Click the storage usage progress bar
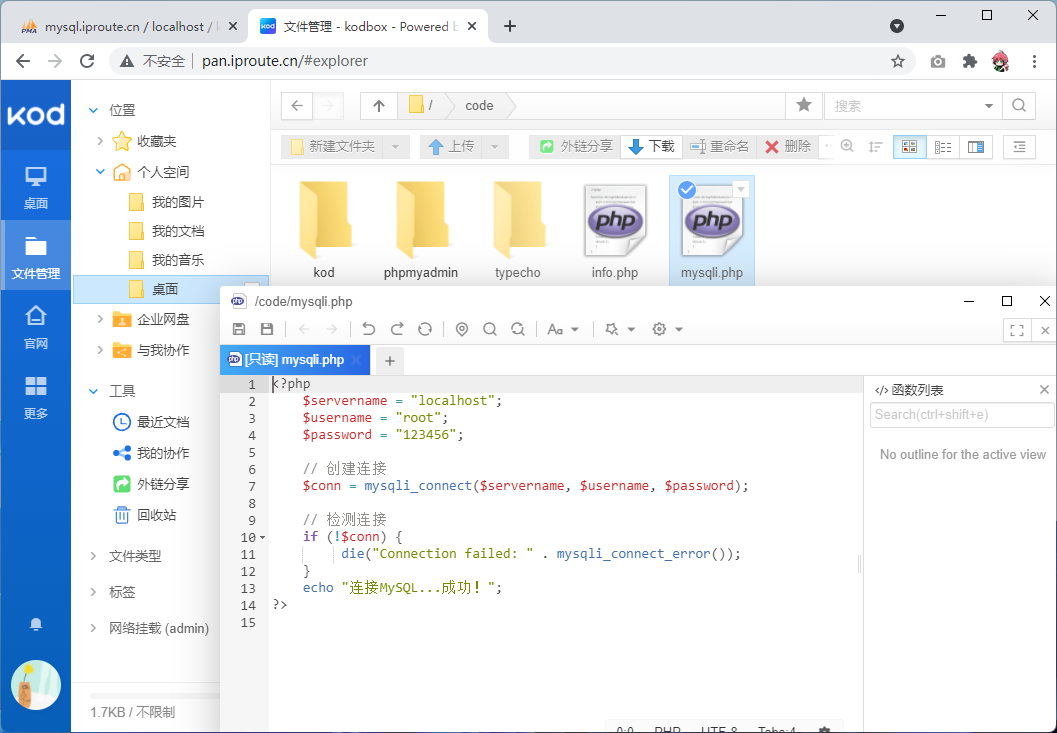Viewport: 1057px width, 733px height. (155, 696)
